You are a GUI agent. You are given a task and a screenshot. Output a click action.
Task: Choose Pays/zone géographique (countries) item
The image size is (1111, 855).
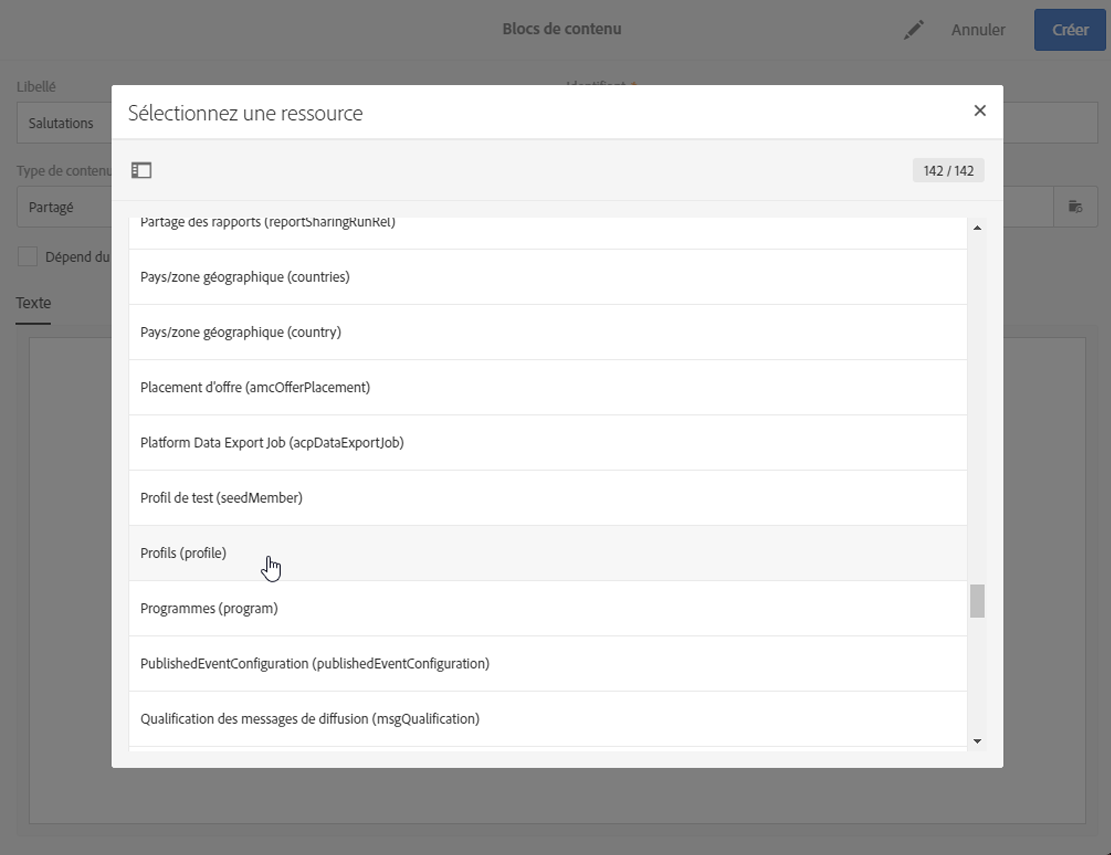click(245, 277)
